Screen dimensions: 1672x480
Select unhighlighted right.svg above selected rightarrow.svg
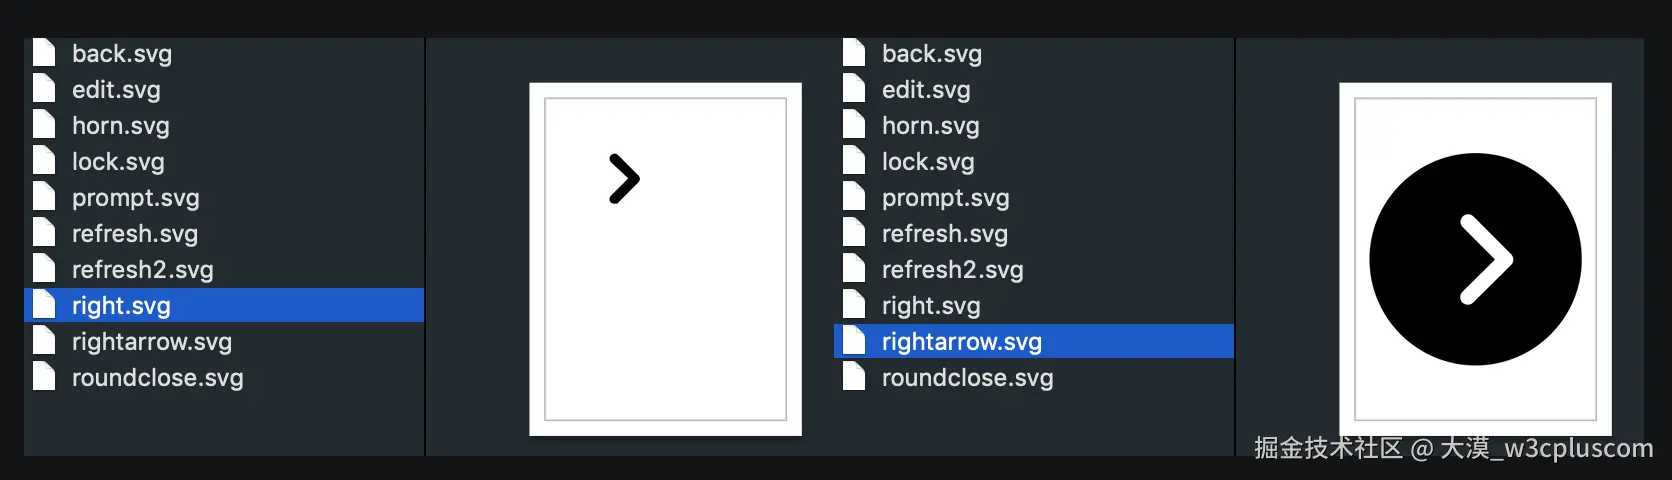tap(930, 306)
